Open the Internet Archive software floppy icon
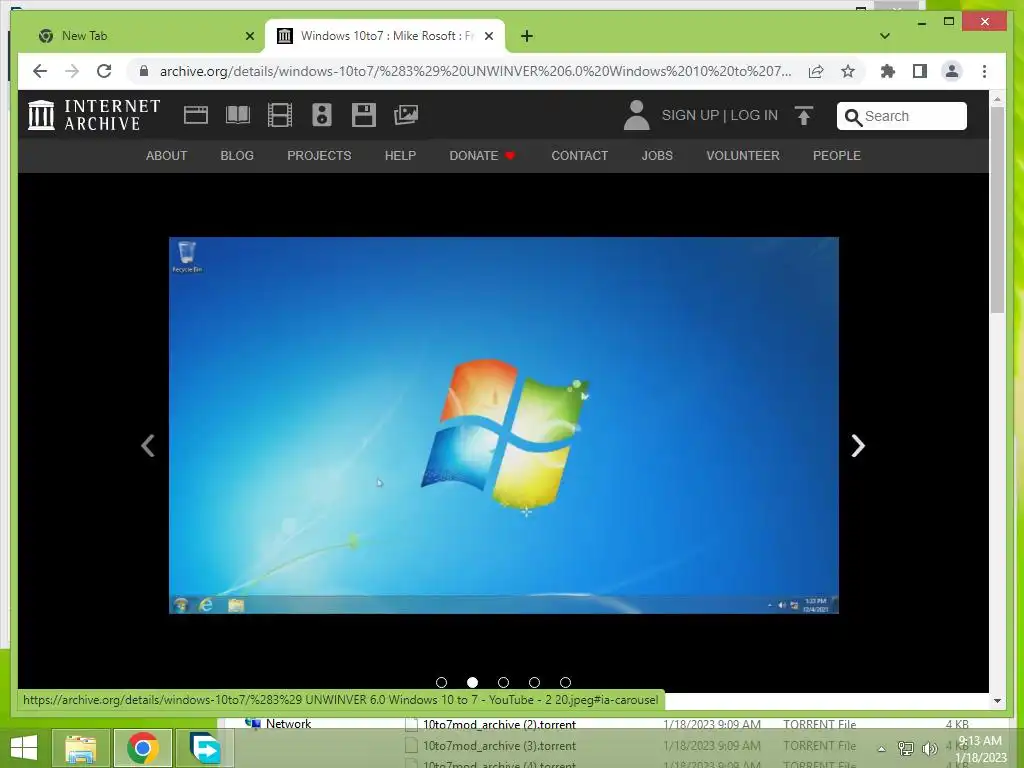 (x=363, y=115)
